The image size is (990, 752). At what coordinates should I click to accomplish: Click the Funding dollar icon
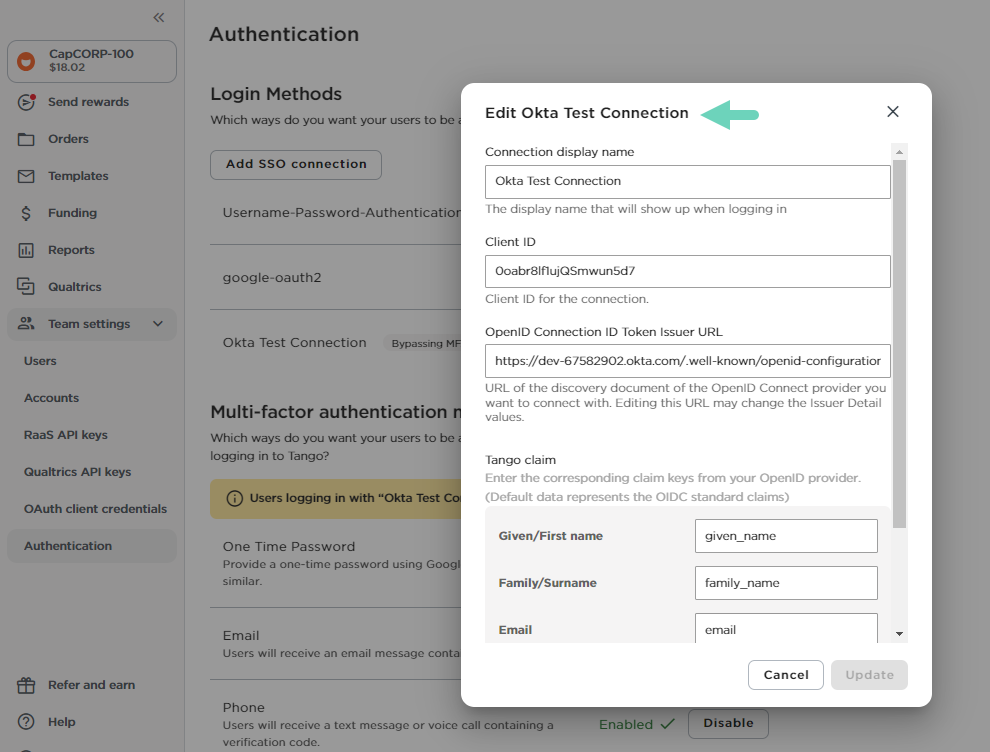[x=26, y=213]
